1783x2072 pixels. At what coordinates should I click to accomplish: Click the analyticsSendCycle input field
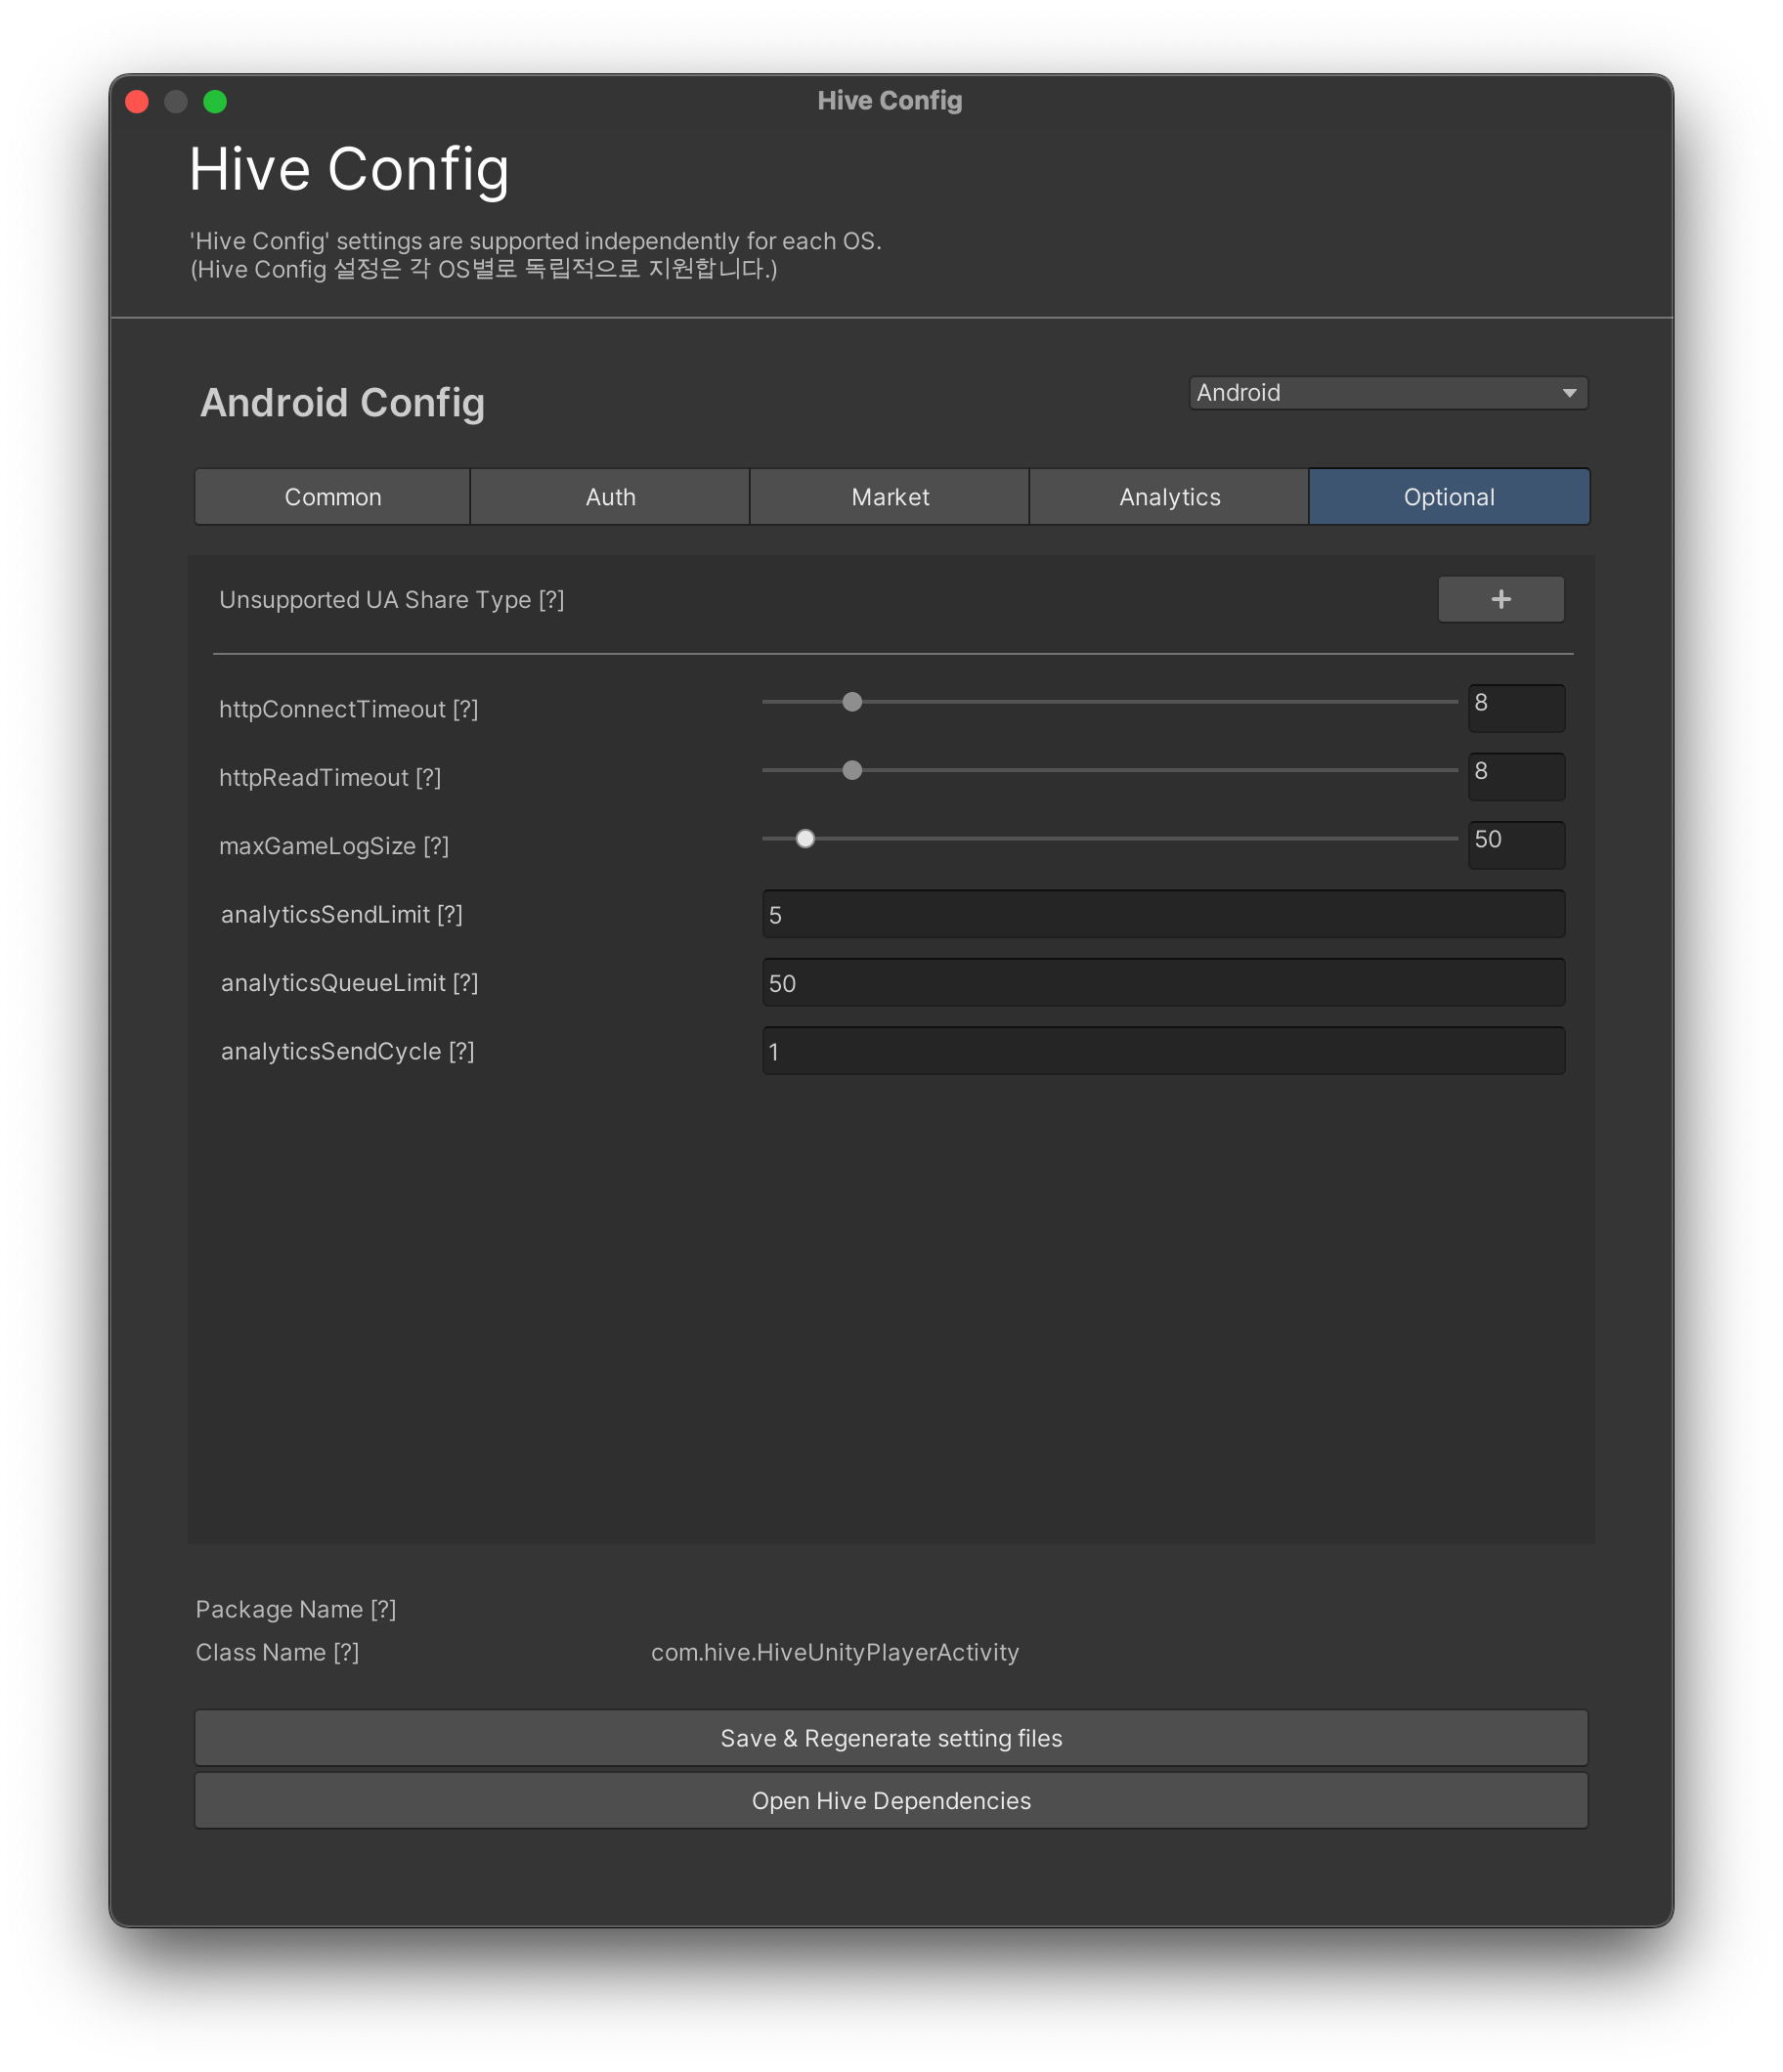click(x=1162, y=1051)
